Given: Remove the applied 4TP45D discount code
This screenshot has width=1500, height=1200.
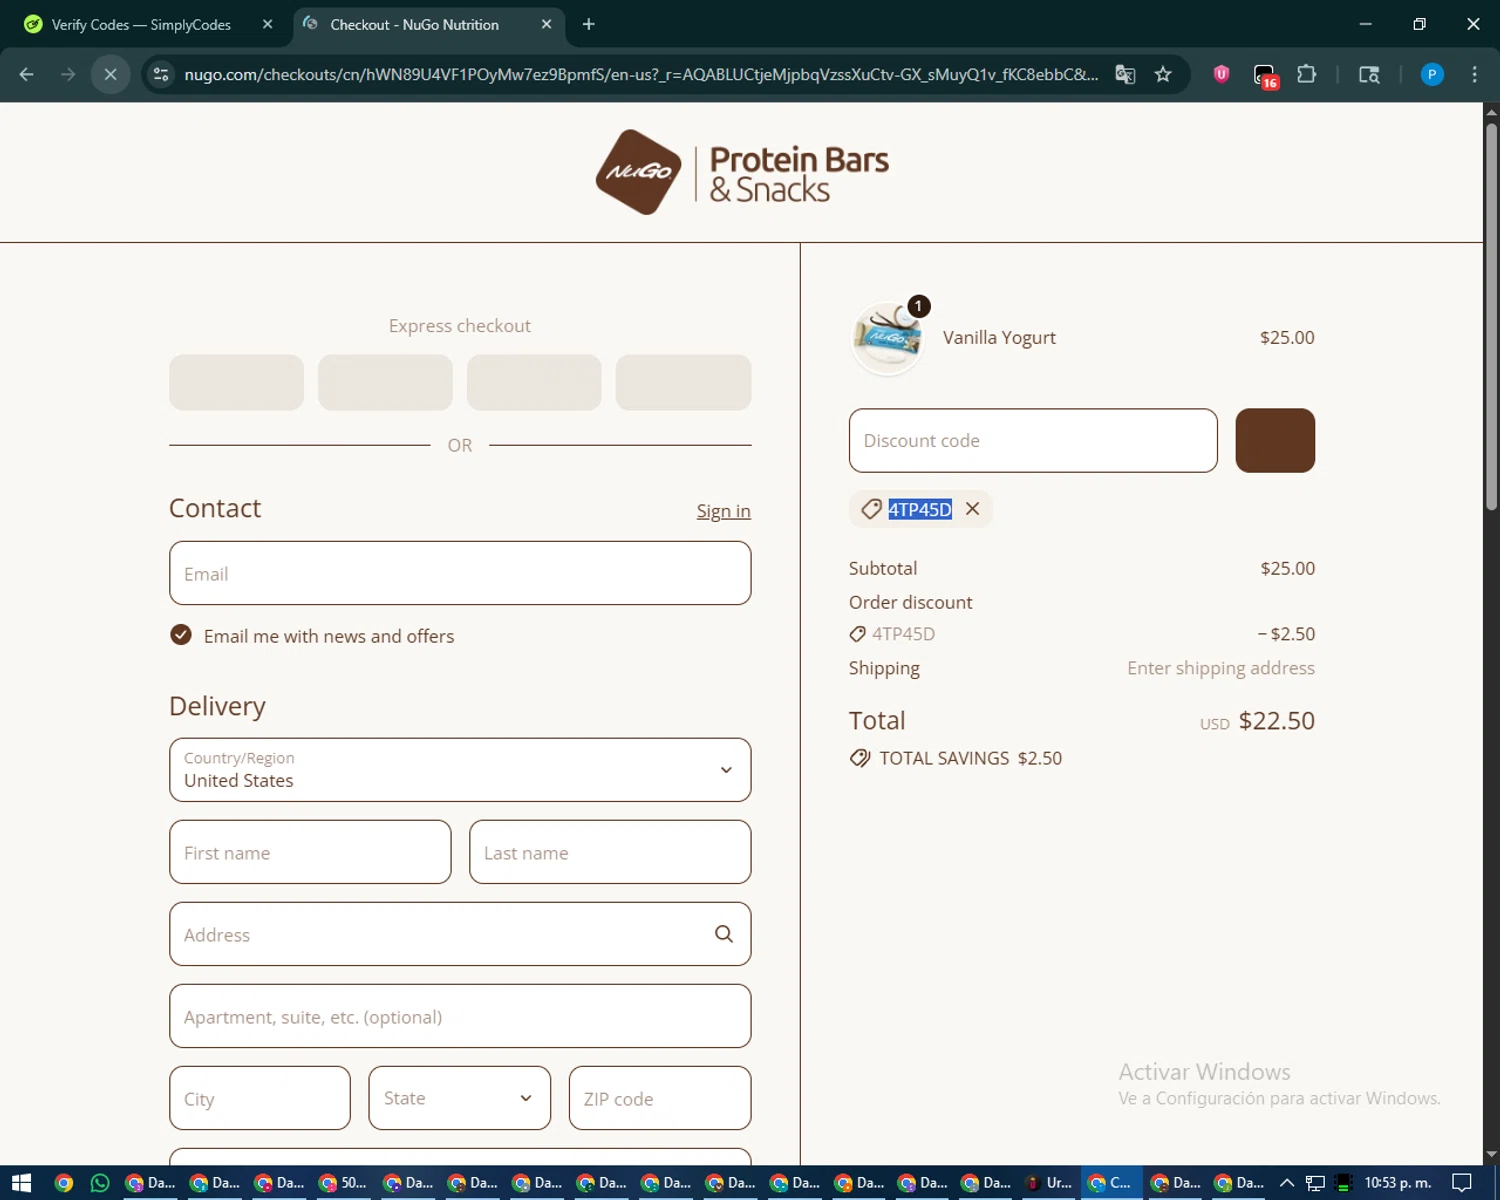Looking at the screenshot, I should [972, 509].
